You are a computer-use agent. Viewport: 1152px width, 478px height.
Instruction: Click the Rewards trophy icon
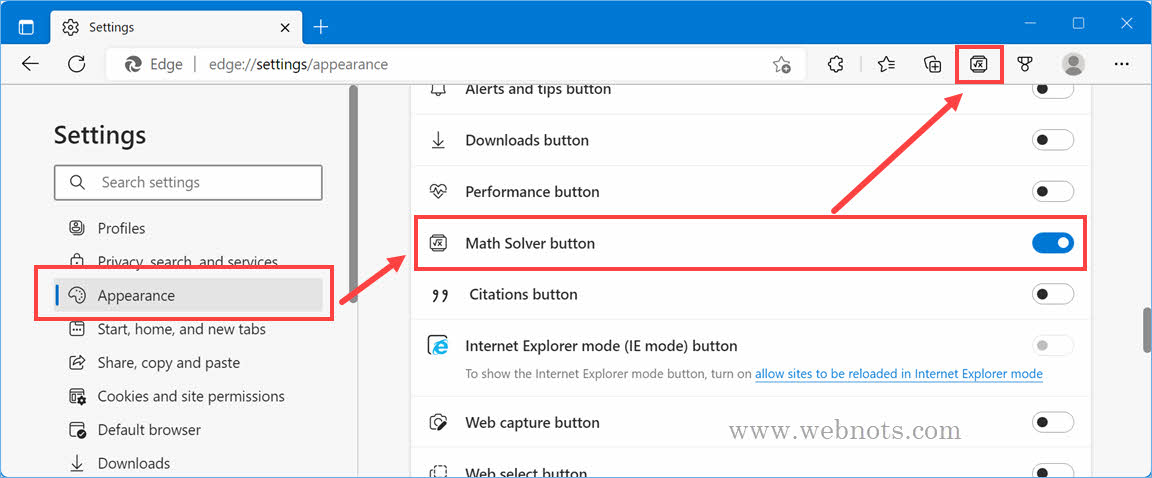[x=1024, y=64]
